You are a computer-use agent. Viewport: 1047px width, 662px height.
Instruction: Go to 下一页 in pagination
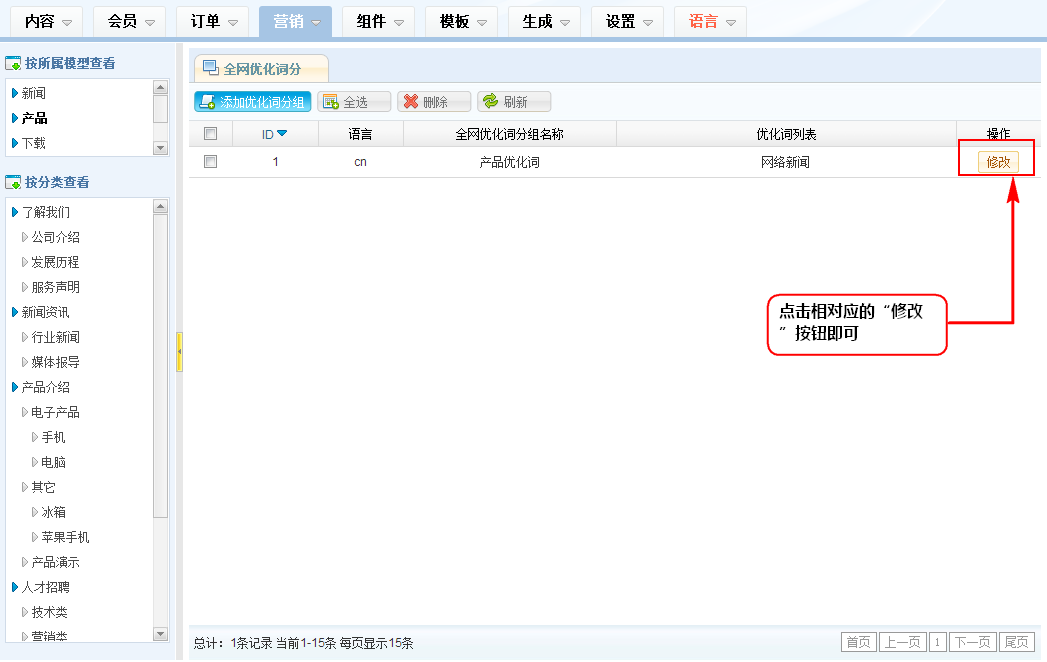point(972,642)
